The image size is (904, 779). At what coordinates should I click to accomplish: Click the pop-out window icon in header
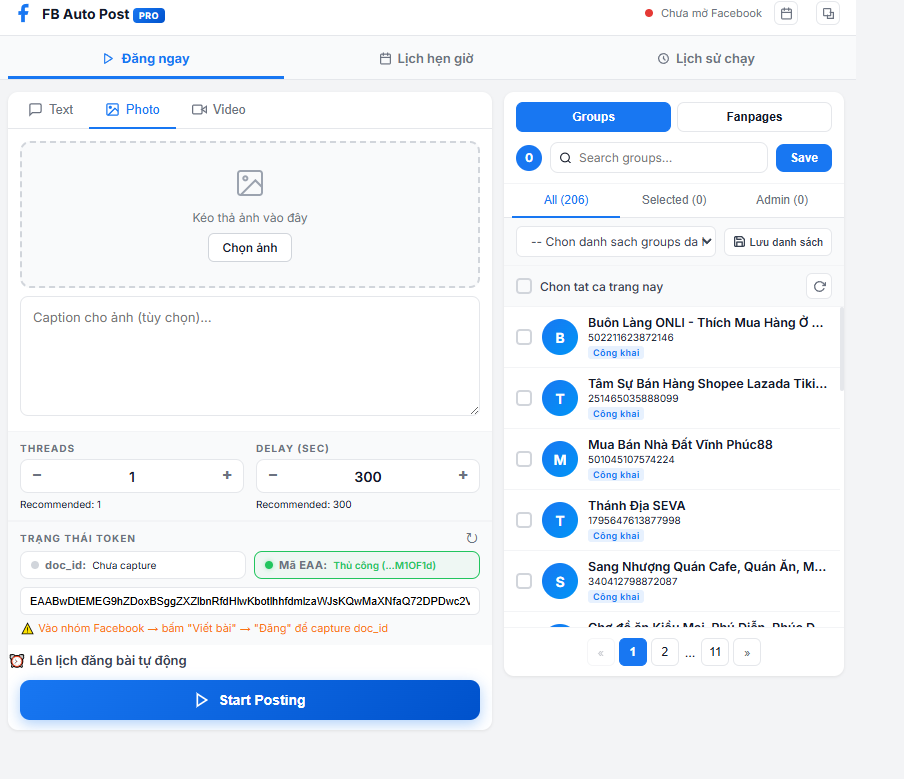pyautogui.click(x=828, y=13)
